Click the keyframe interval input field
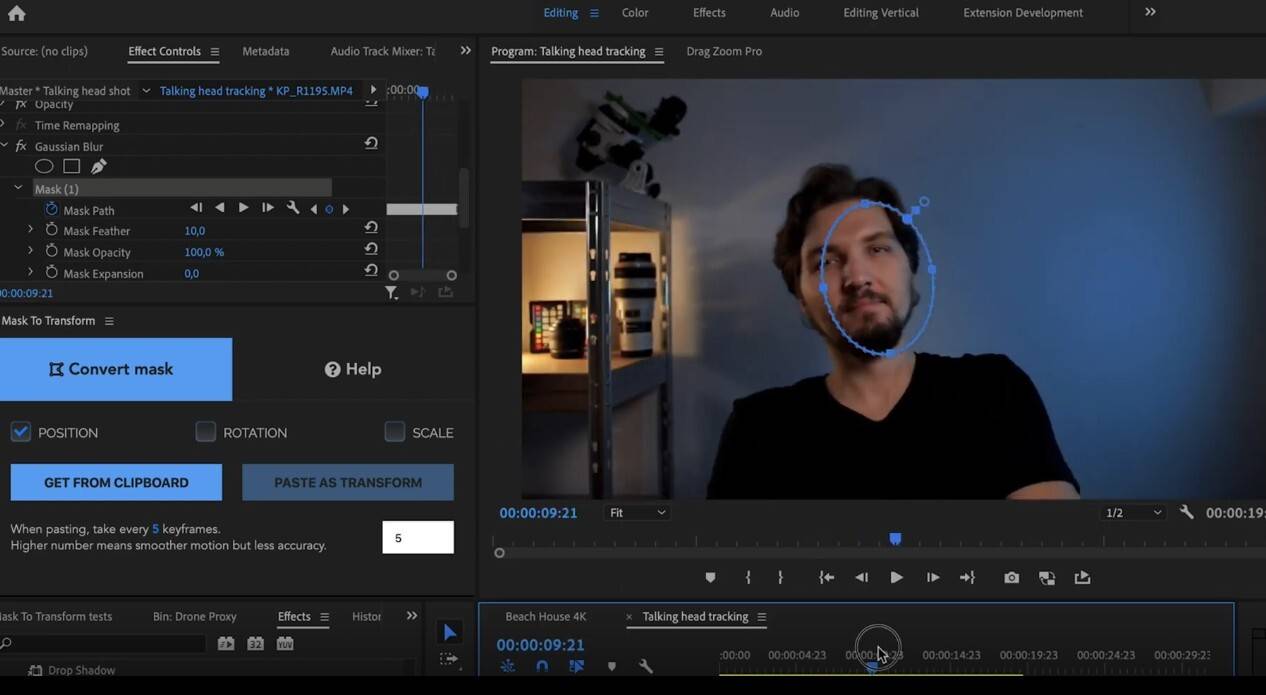The height and width of the screenshot is (695, 1266). (x=417, y=537)
